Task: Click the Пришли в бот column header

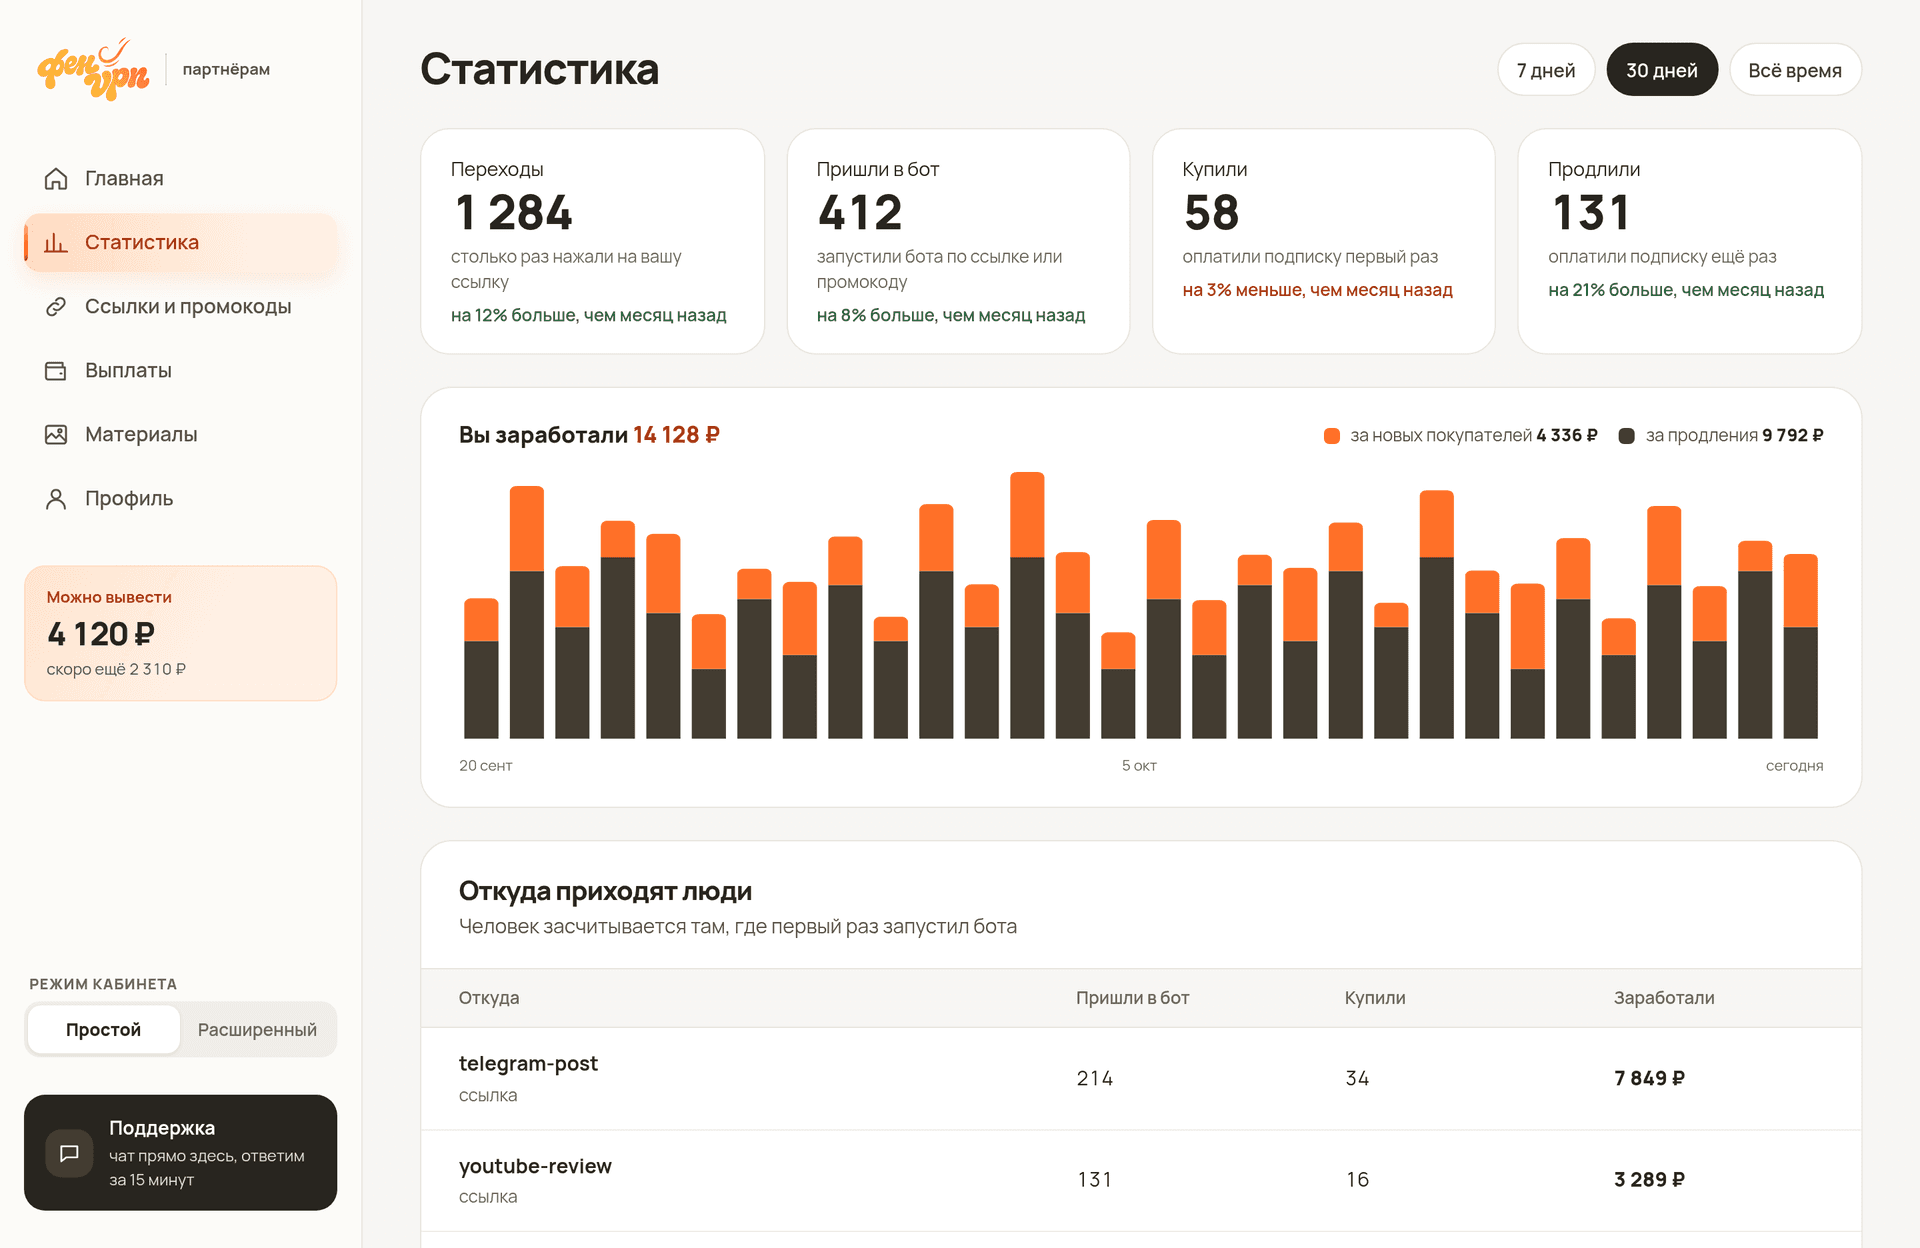Action: coord(1133,998)
